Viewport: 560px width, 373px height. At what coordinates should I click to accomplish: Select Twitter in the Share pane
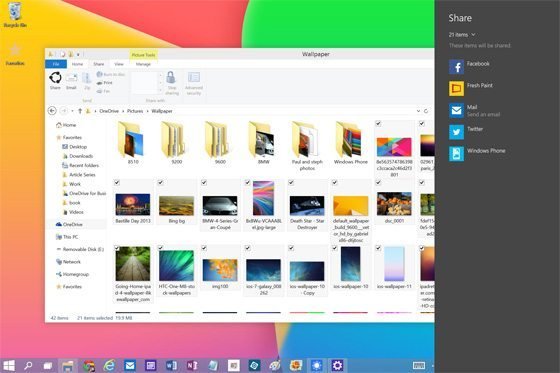pos(466,132)
